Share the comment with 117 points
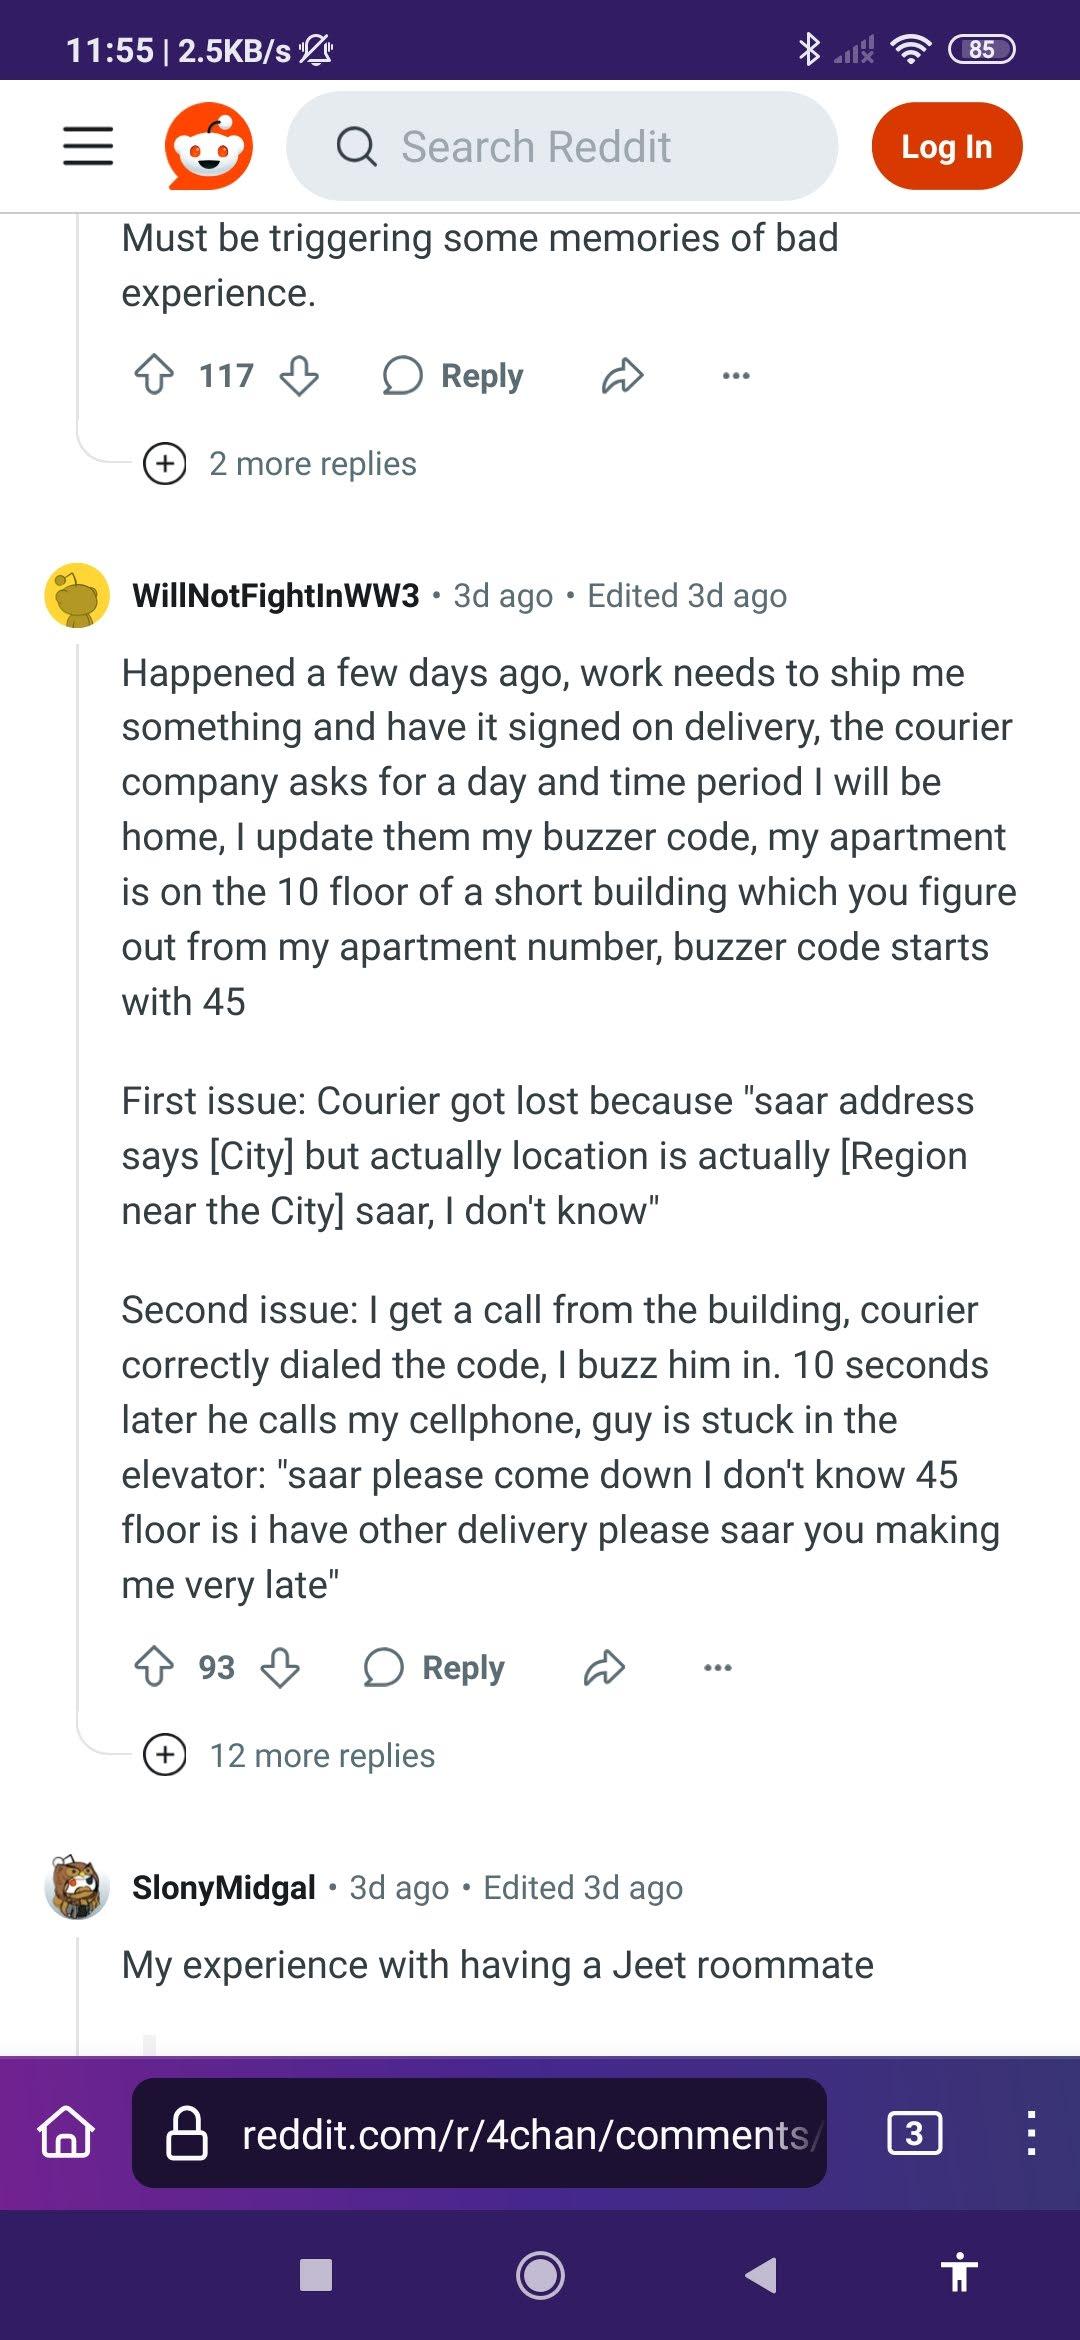Viewport: 1080px width, 2340px height. 622,376
